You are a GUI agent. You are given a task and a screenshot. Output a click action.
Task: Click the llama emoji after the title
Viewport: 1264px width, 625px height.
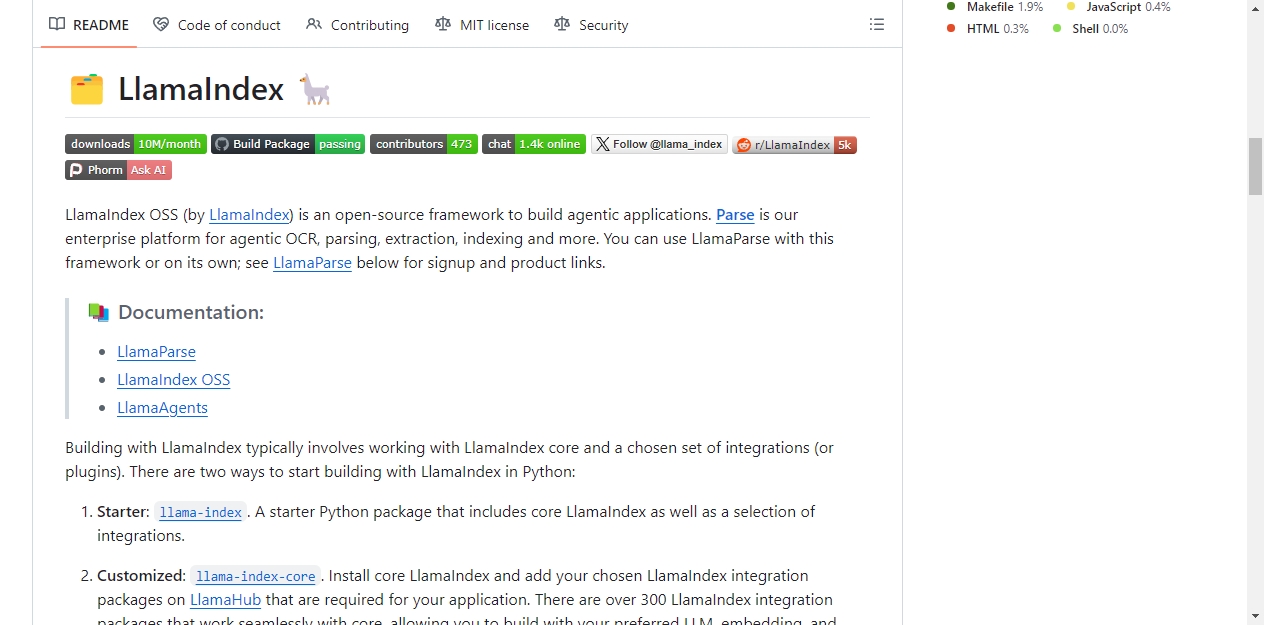[x=315, y=89]
